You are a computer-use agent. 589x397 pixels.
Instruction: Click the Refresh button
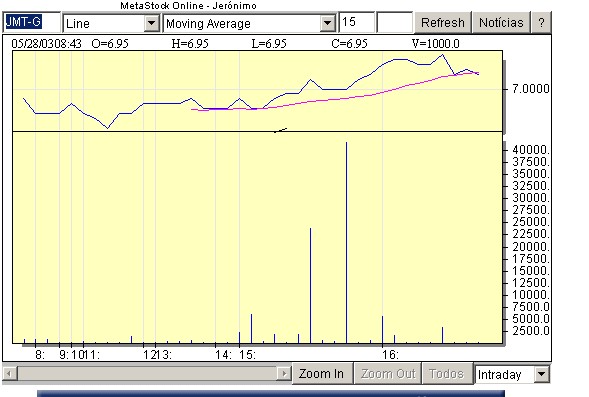click(443, 23)
